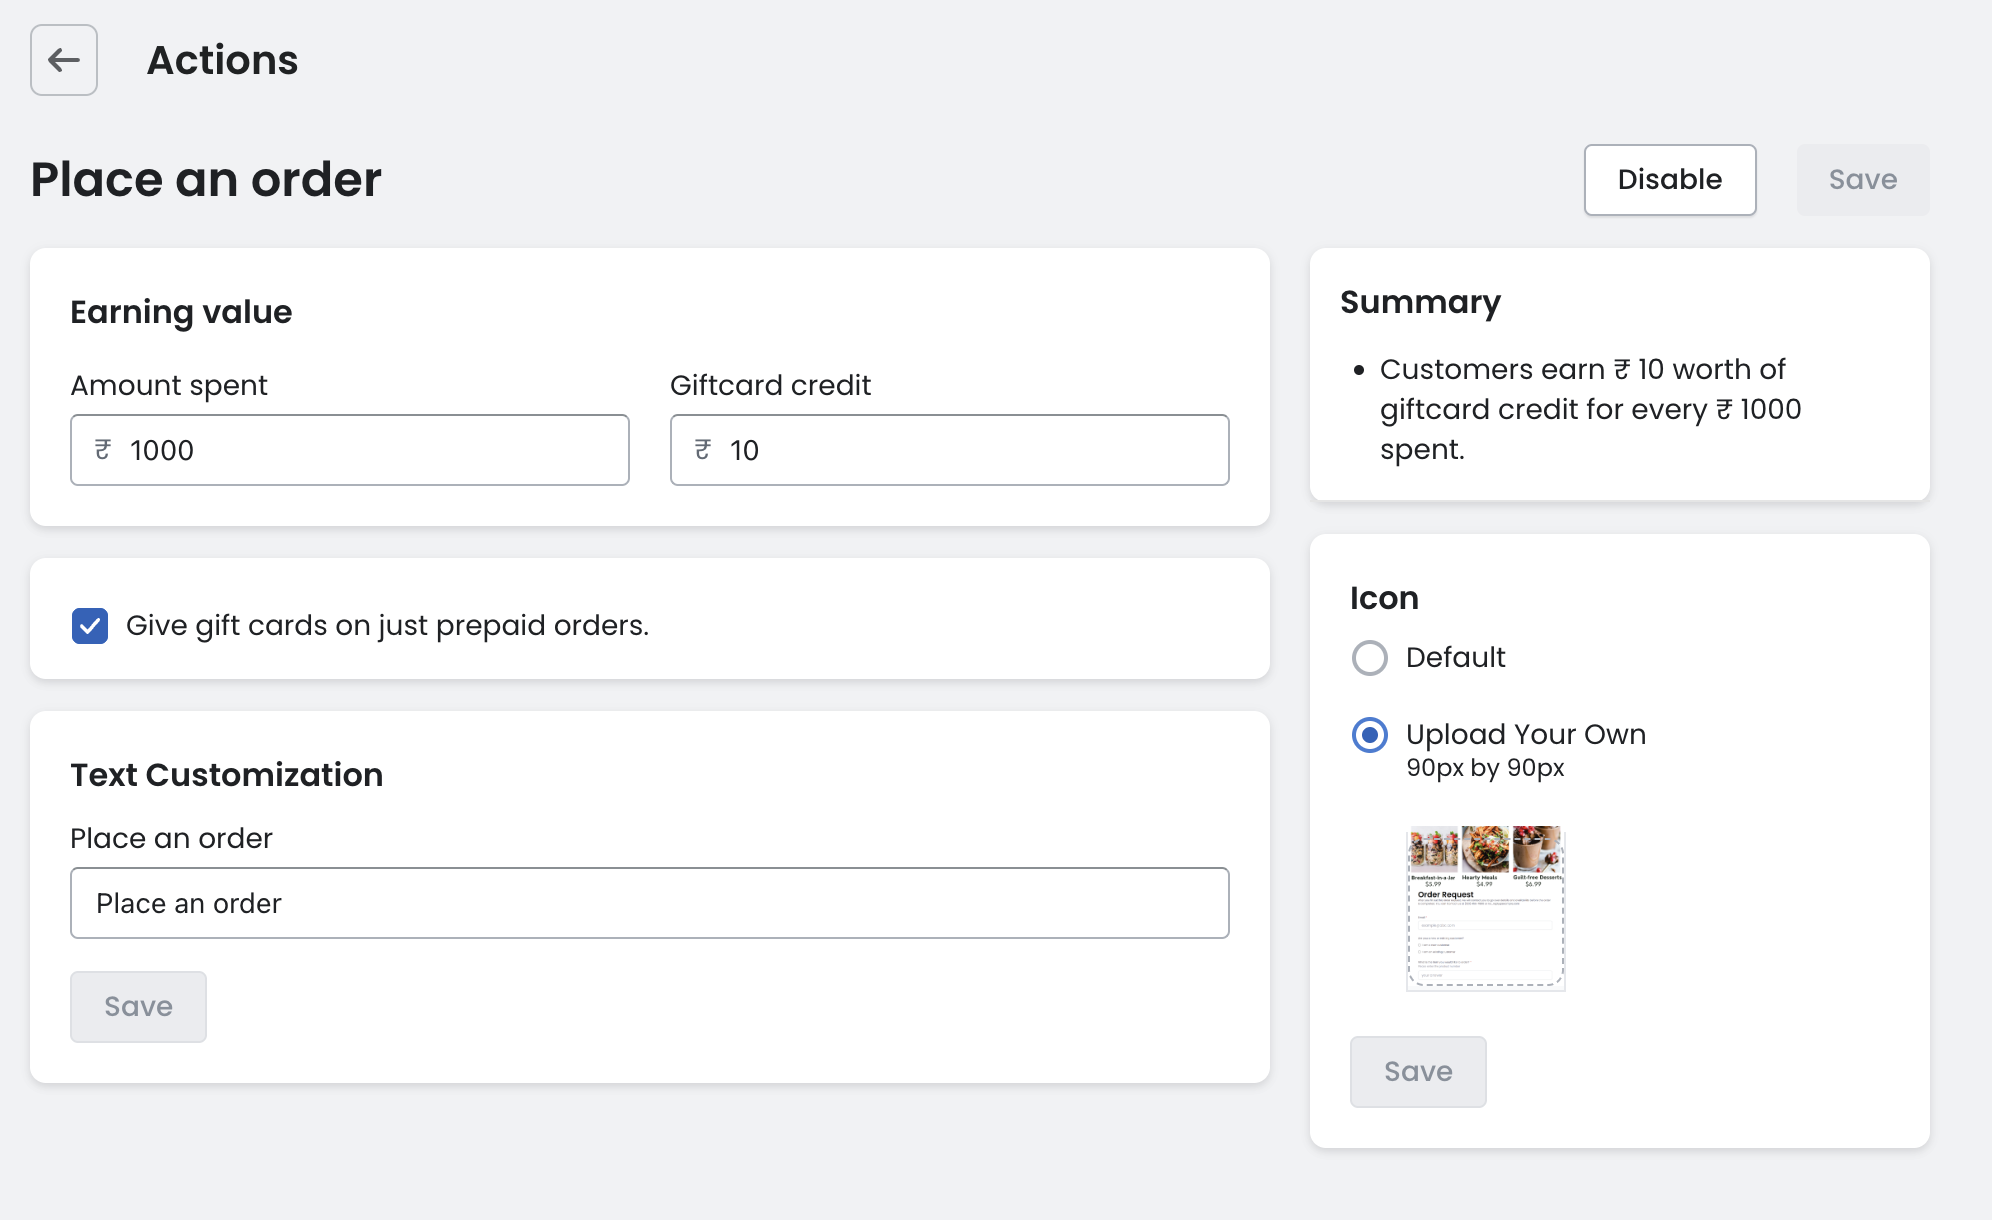Focus the Amount spent input field
Image resolution: width=1992 pixels, height=1220 pixels.
point(370,450)
